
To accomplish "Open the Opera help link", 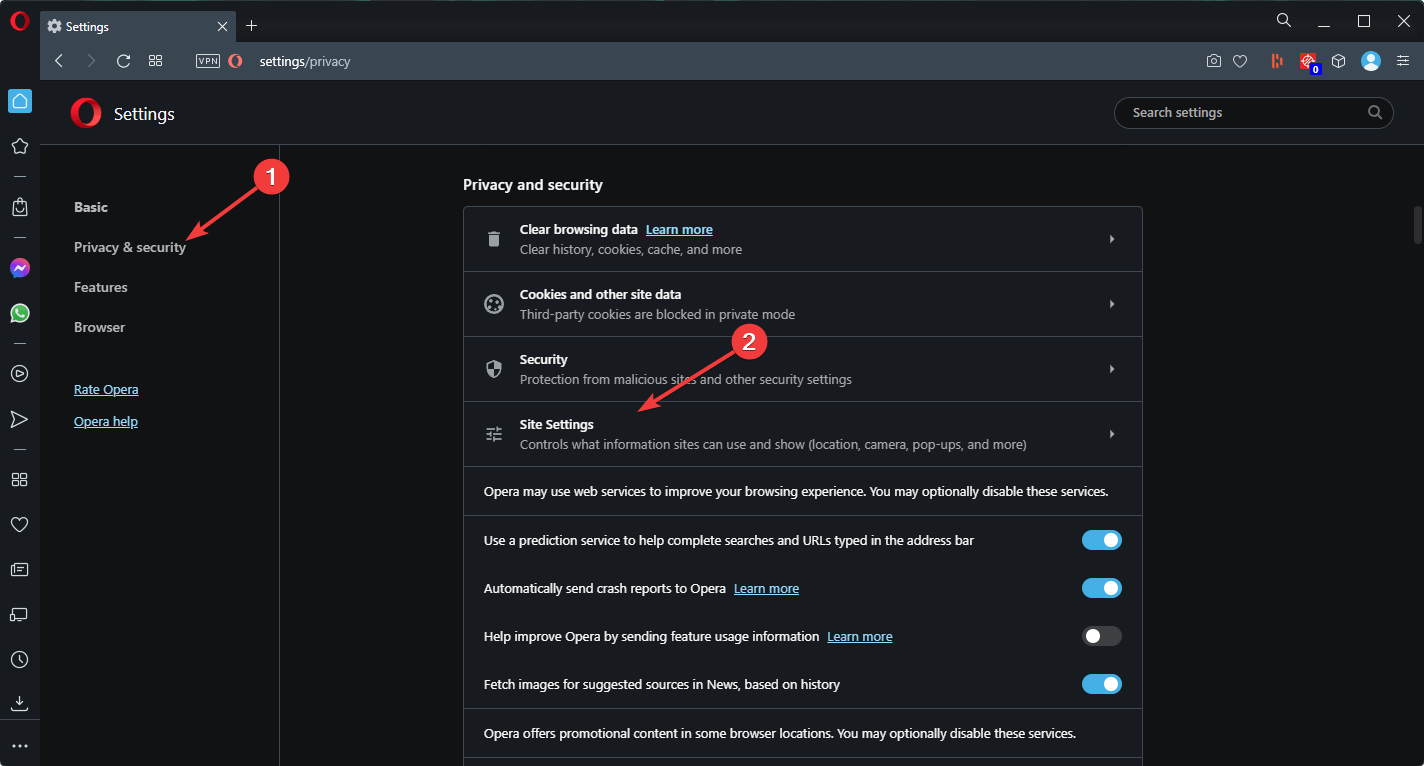I will [106, 421].
